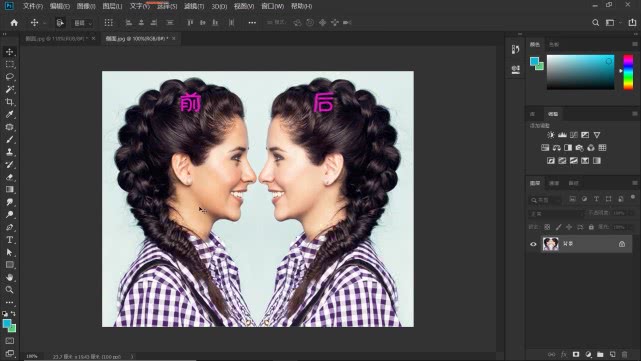
Task: Open the 文件(F) File menu
Action: pos(33,6)
